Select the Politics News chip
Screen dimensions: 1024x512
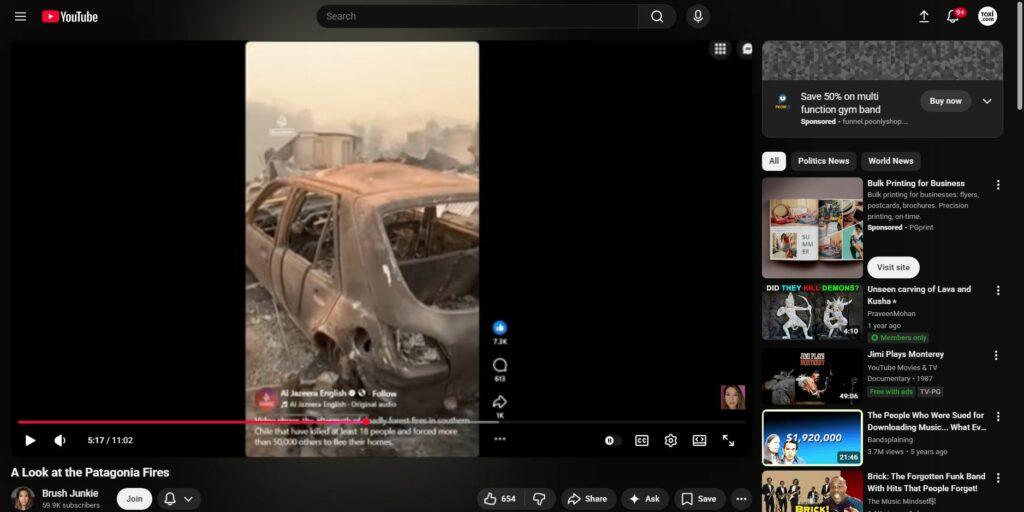pyautogui.click(x=823, y=161)
